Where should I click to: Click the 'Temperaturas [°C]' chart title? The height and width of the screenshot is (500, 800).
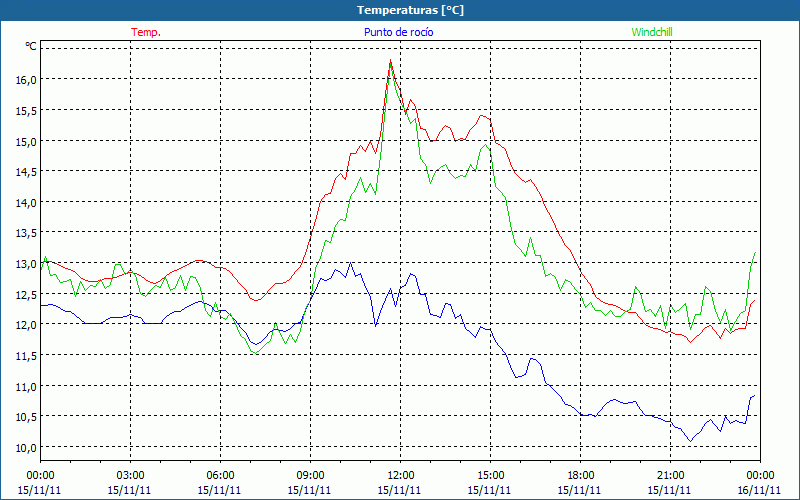click(x=410, y=10)
